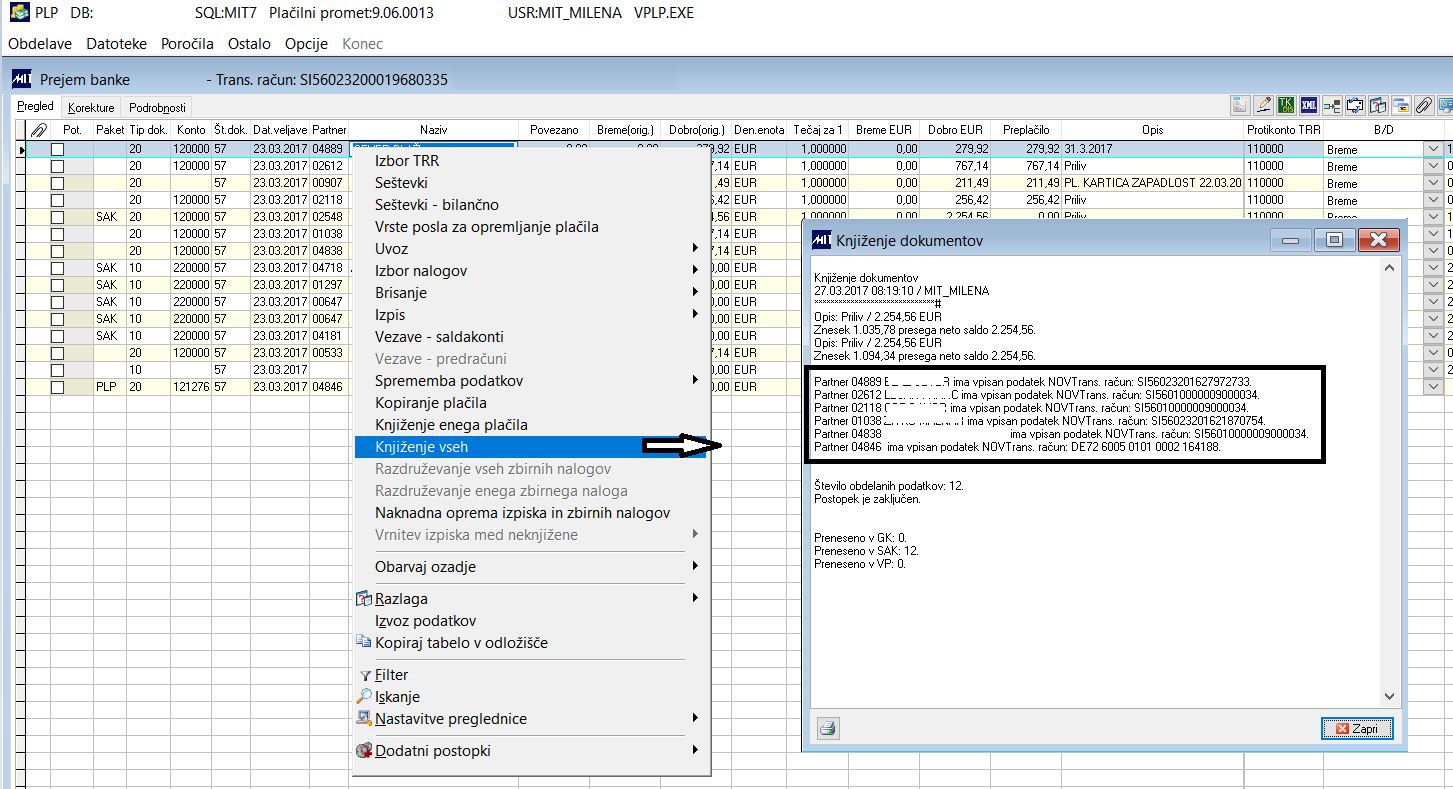Switch to the Korekture tab
This screenshot has width=1453, height=789.
(91, 107)
